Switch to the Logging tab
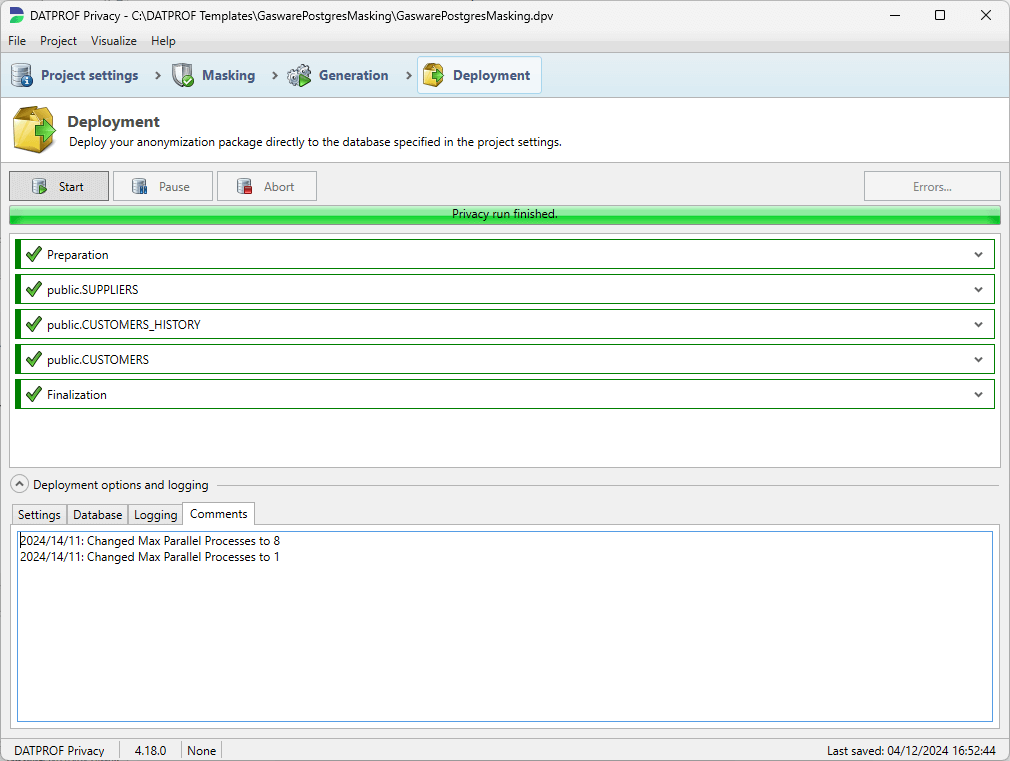This screenshot has width=1010, height=761. (x=154, y=514)
